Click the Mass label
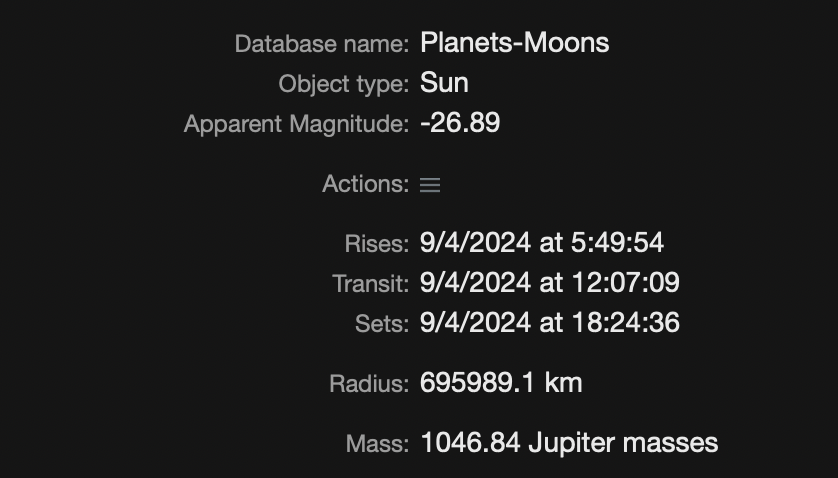Viewport: 838px width, 478px height. pos(377,443)
